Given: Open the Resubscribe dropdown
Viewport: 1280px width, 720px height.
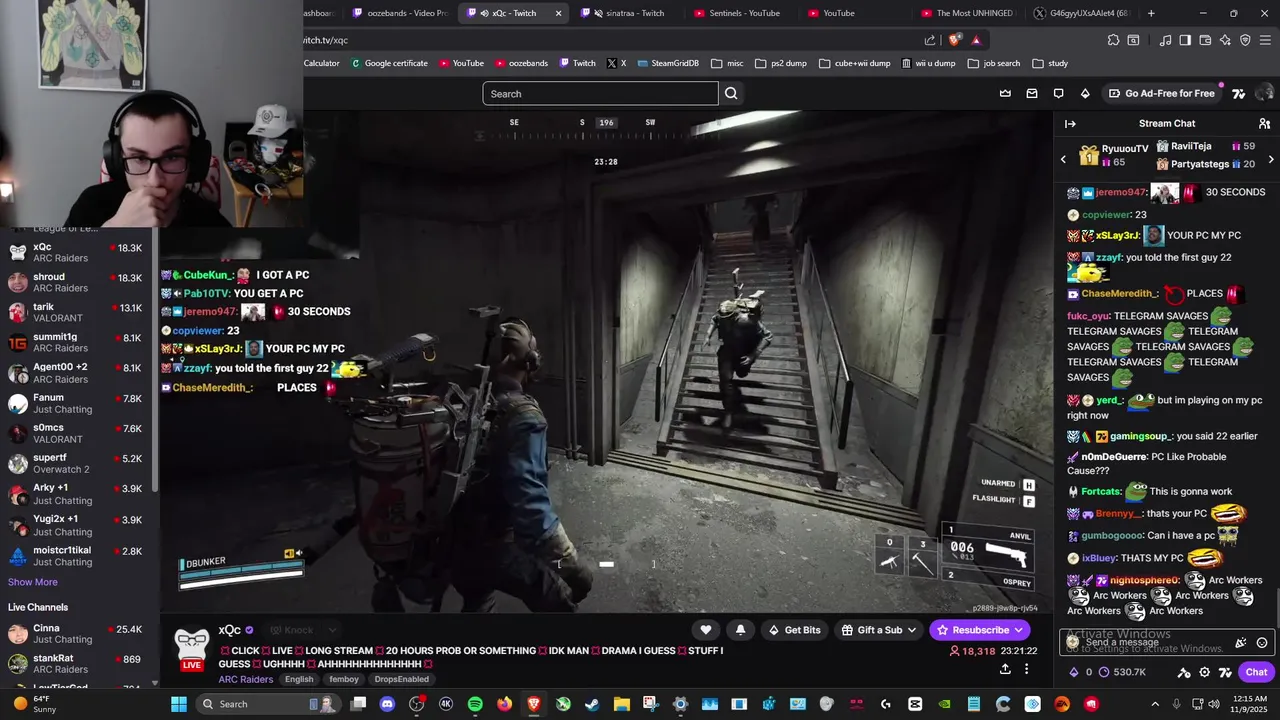Looking at the screenshot, I should [x=1018, y=630].
